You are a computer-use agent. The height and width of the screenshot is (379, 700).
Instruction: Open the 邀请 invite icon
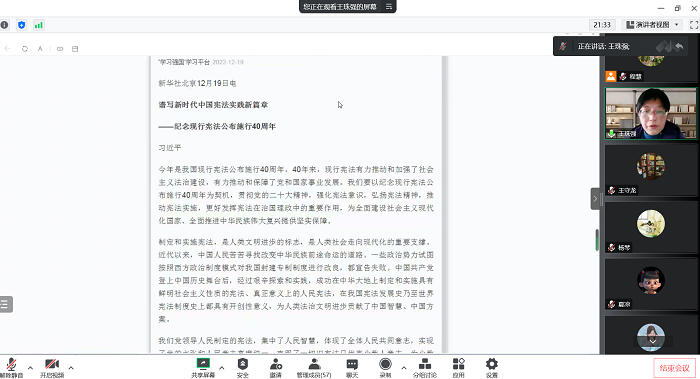(x=275, y=368)
